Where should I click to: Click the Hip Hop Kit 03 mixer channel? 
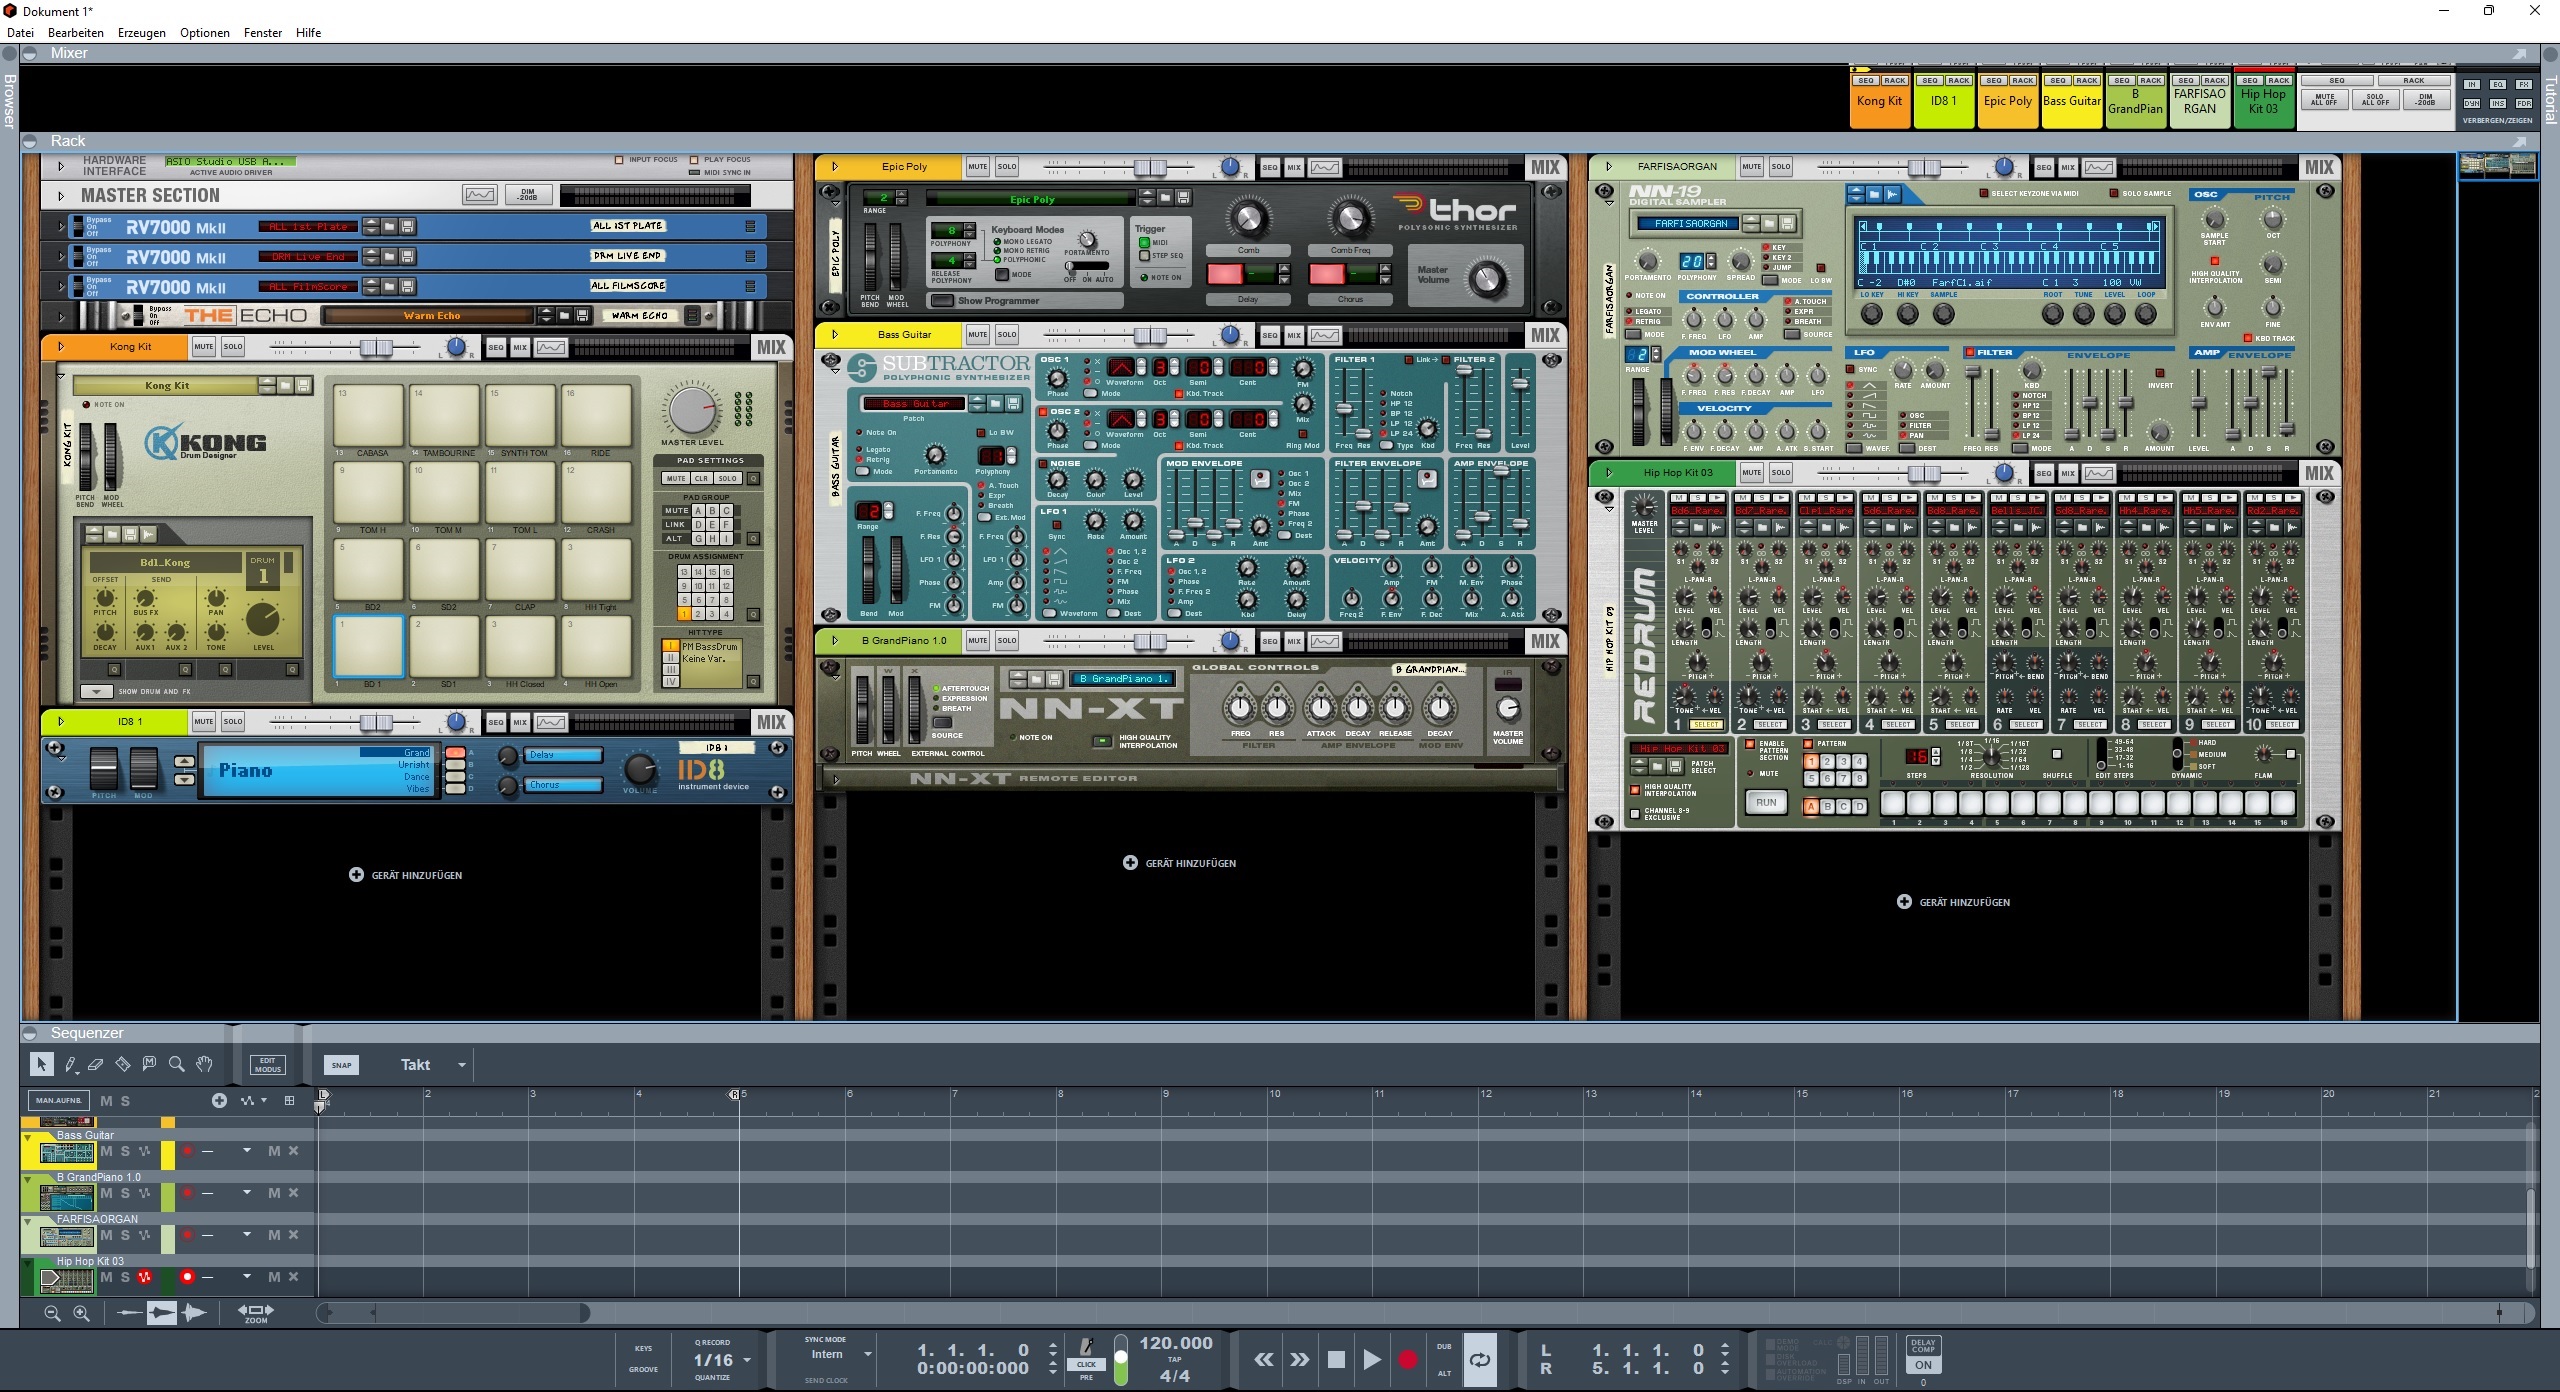2264,101
